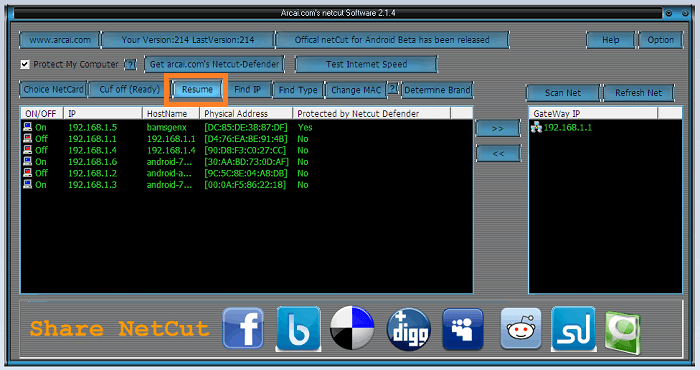Click computer icon for 192.168.1.2 row
The width and height of the screenshot is (700, 370).
pyautogui.click(x=28, y=173)
